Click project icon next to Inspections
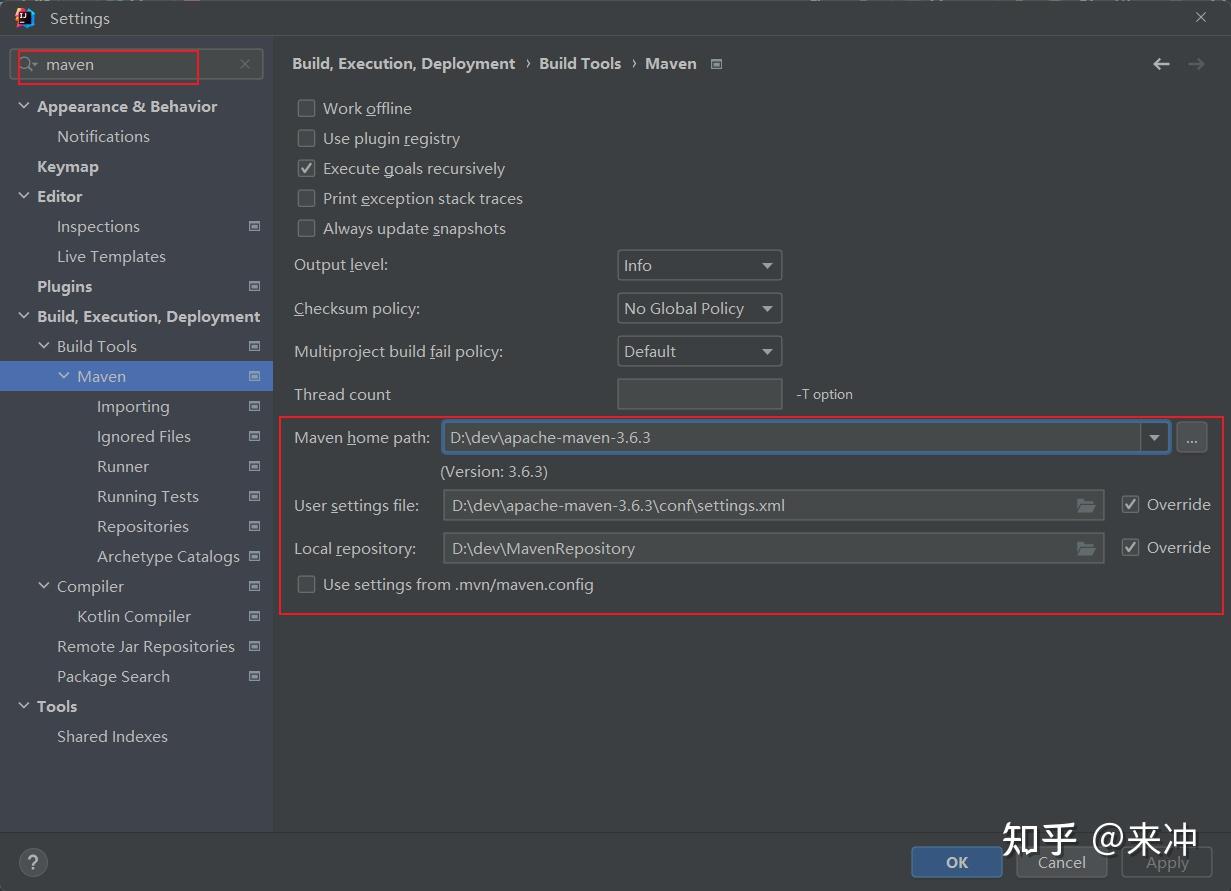The width and height of the screenshot is (1231, 891). 254,226
